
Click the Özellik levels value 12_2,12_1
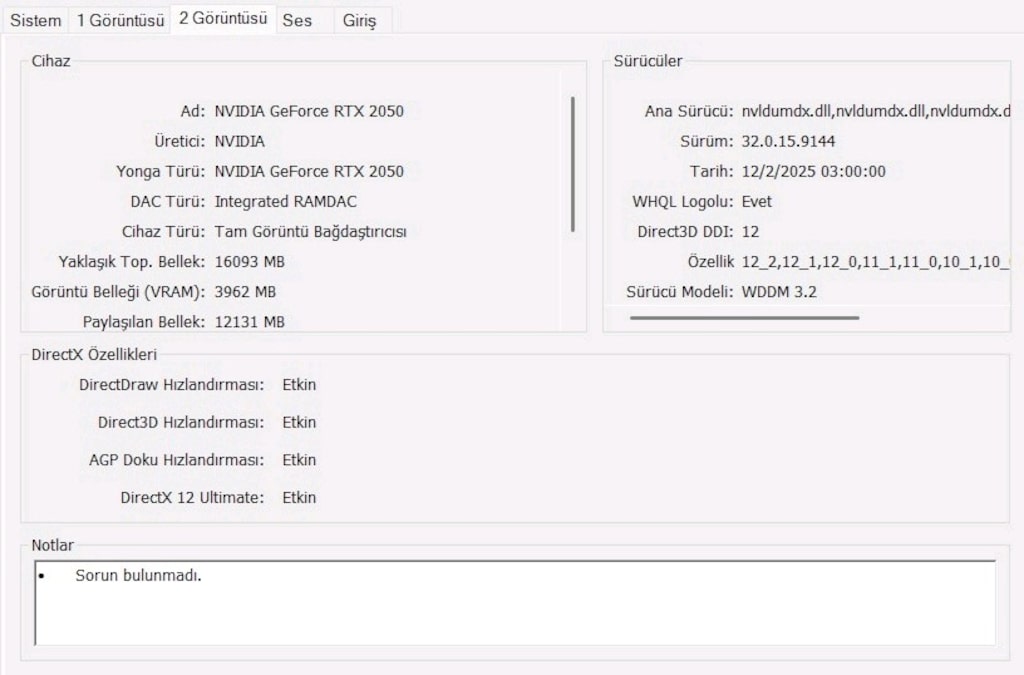point(876,262)
